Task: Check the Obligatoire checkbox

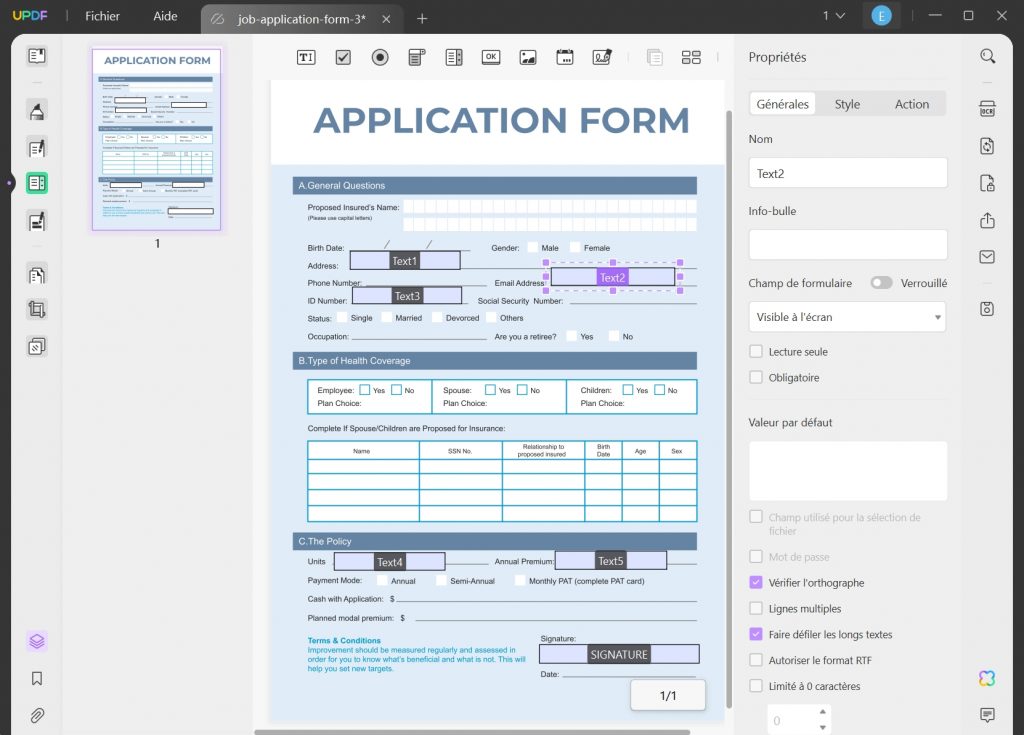Action: tap(756, 378)
